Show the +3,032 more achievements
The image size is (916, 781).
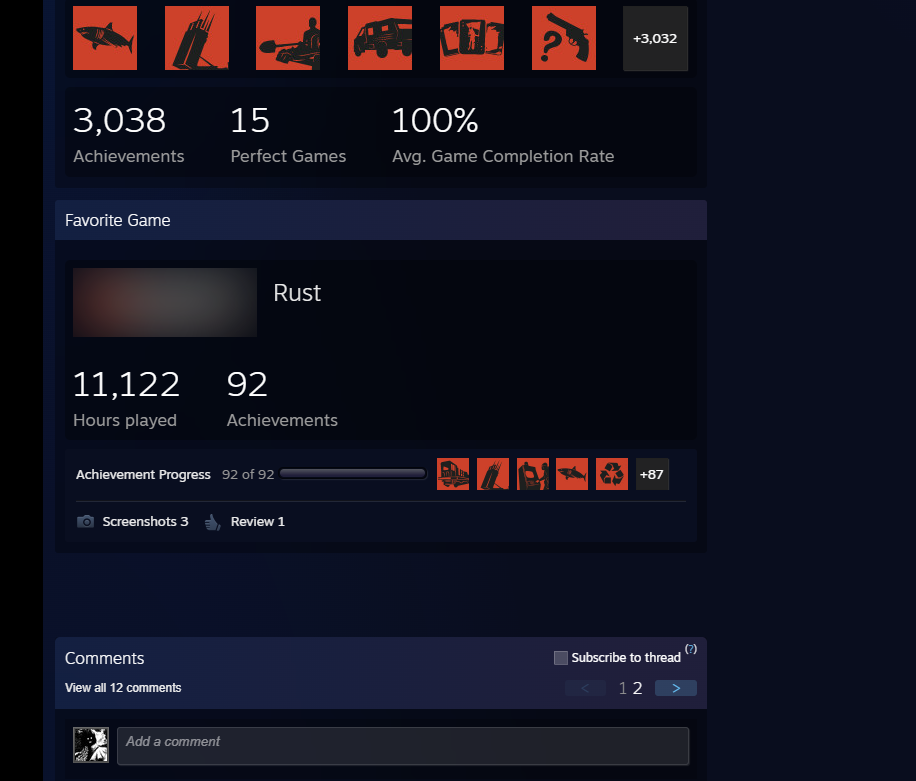655,39
